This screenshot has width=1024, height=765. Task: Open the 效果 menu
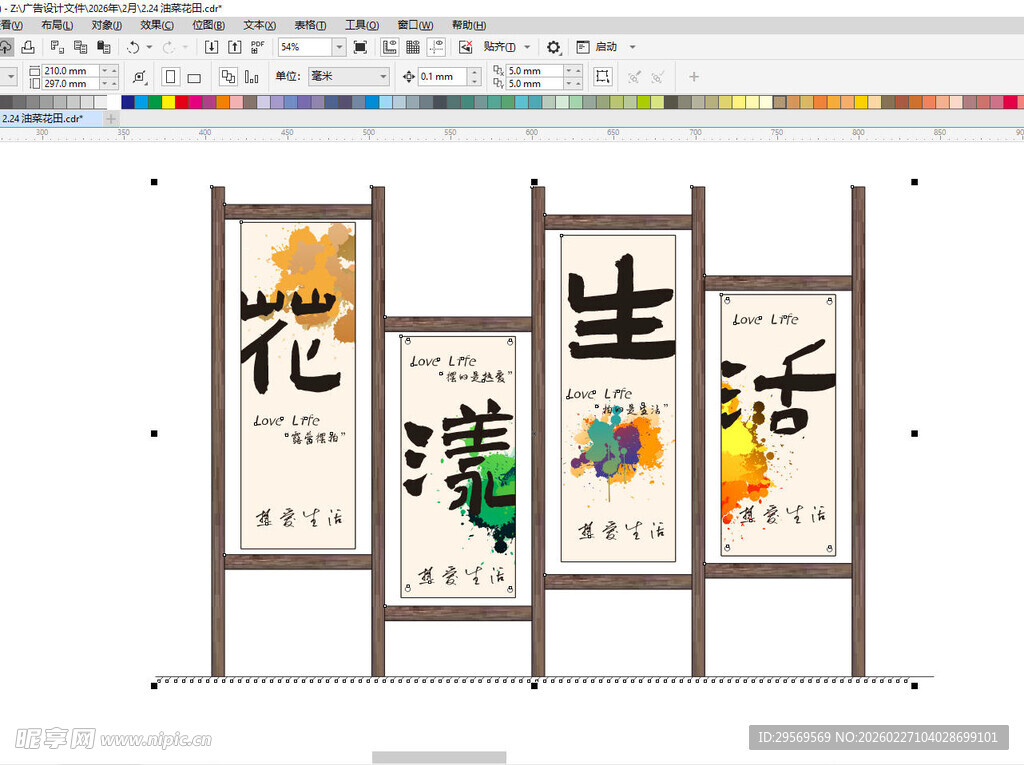pyautogui.click(x=156, y=25)
